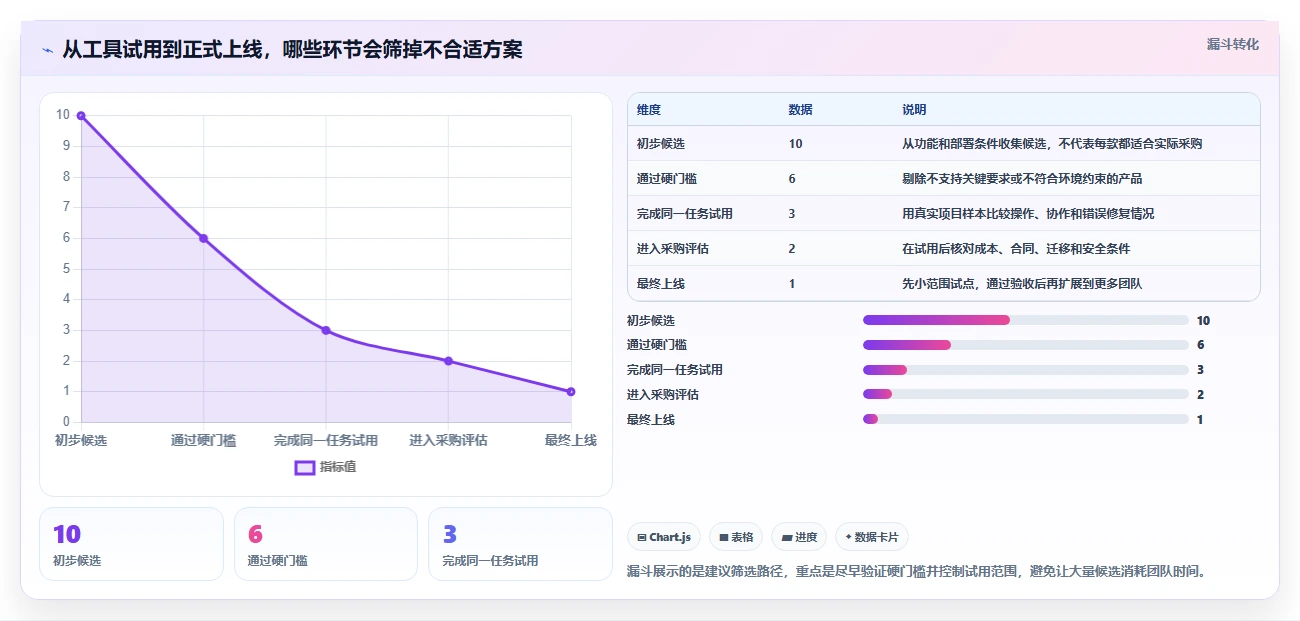
Task: Select the chart point for 通过硬门槛 at 6
Action: (x=203, y=238)
